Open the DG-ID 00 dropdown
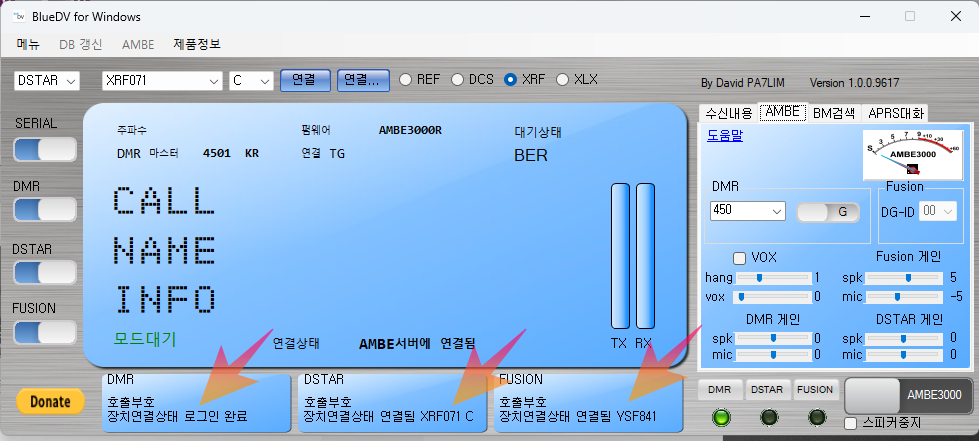Screen dimensions: 979x441 pyautogui.click(x=938, y=211)
